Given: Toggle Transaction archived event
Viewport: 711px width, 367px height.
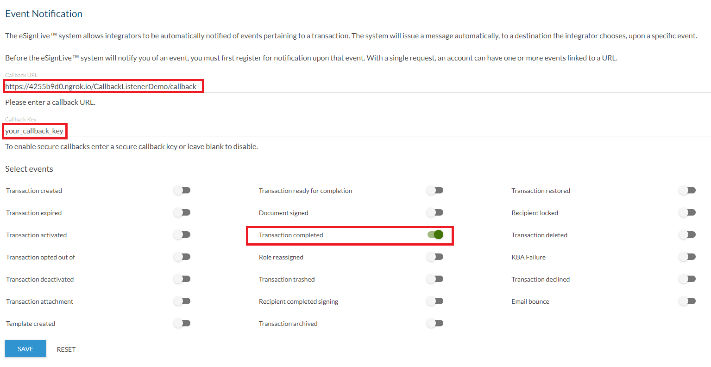Looking at the screenshot, I should click(x=435, y=323).
